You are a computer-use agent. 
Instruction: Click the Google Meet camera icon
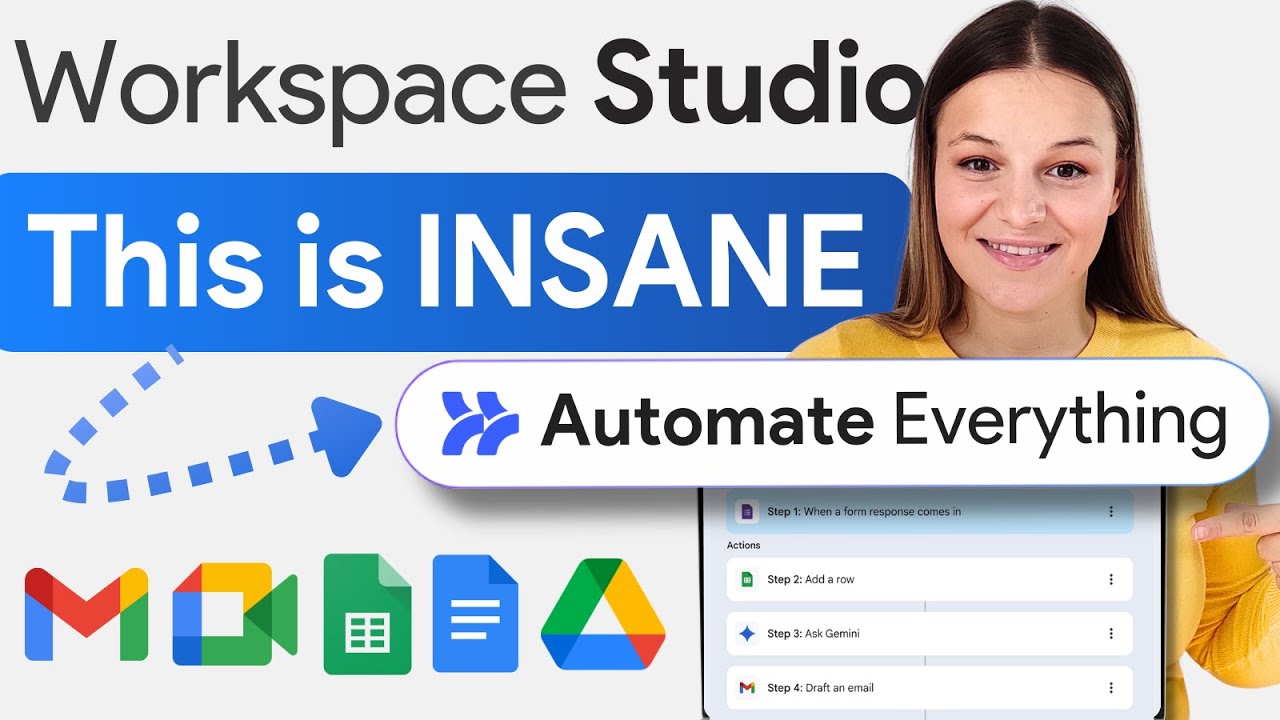pyautogui.click(x=235, y=615)
